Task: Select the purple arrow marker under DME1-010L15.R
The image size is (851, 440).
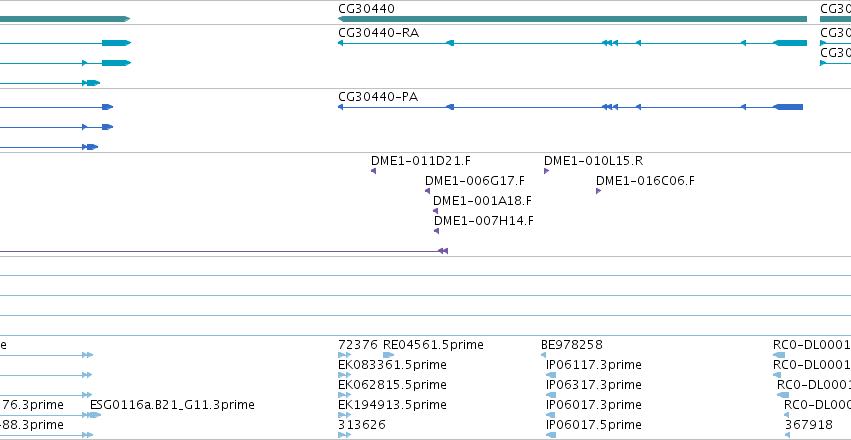Action: coord(547,171)
